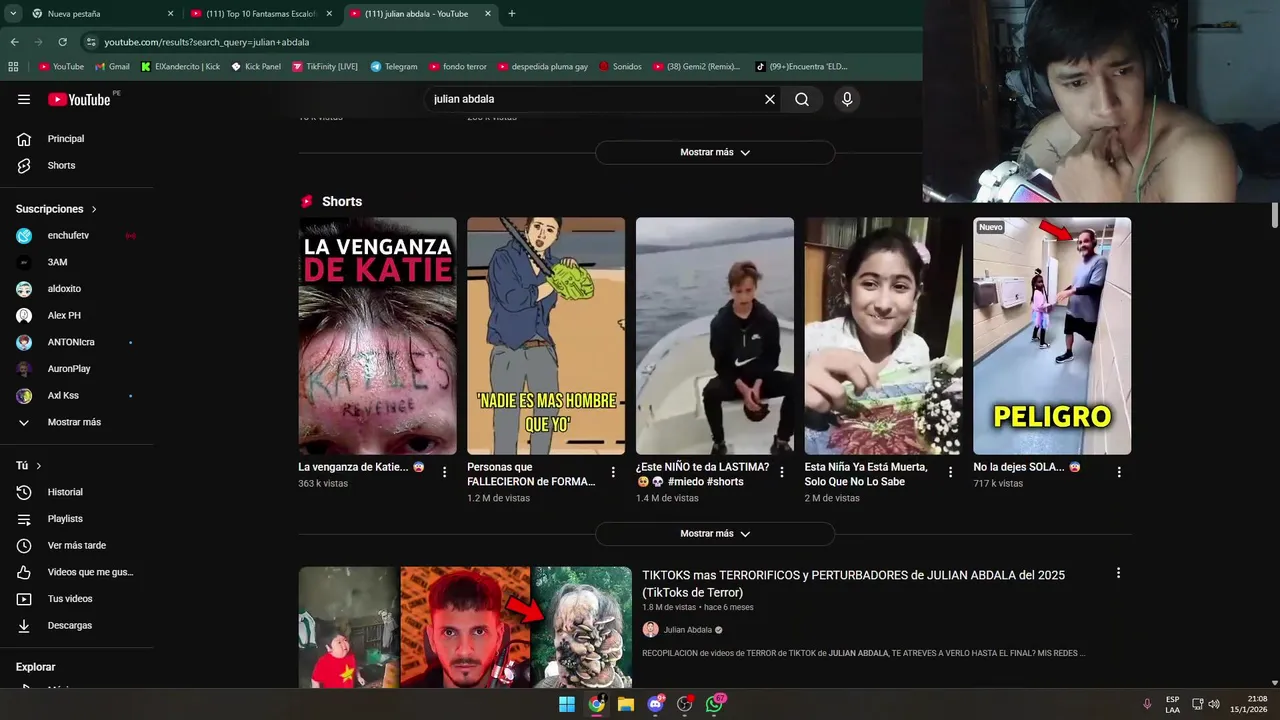Open a new browser tab with plus

(512, 14)
